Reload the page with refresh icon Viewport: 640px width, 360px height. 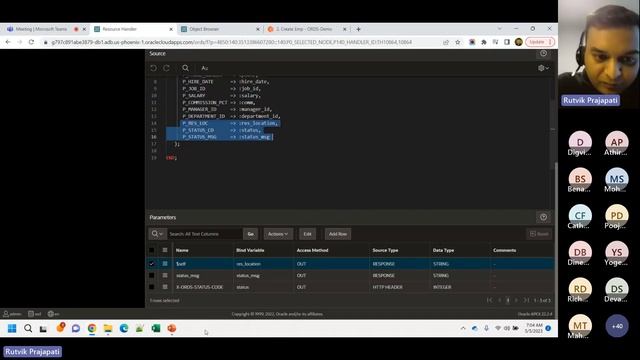[31, 42]
